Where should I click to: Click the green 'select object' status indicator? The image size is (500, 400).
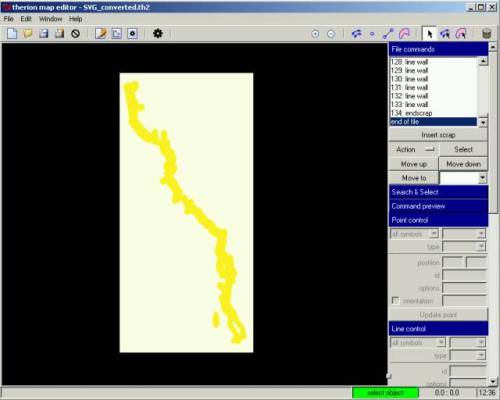click(386, 393)
